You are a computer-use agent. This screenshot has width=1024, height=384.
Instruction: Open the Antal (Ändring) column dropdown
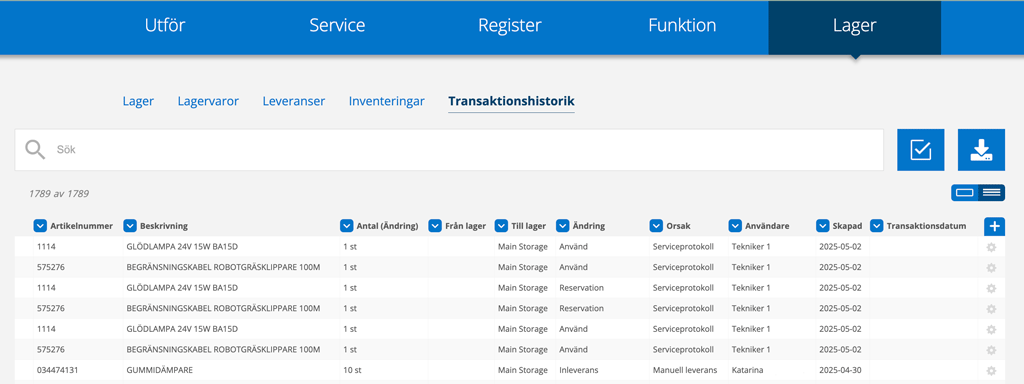tap(347, 226)
